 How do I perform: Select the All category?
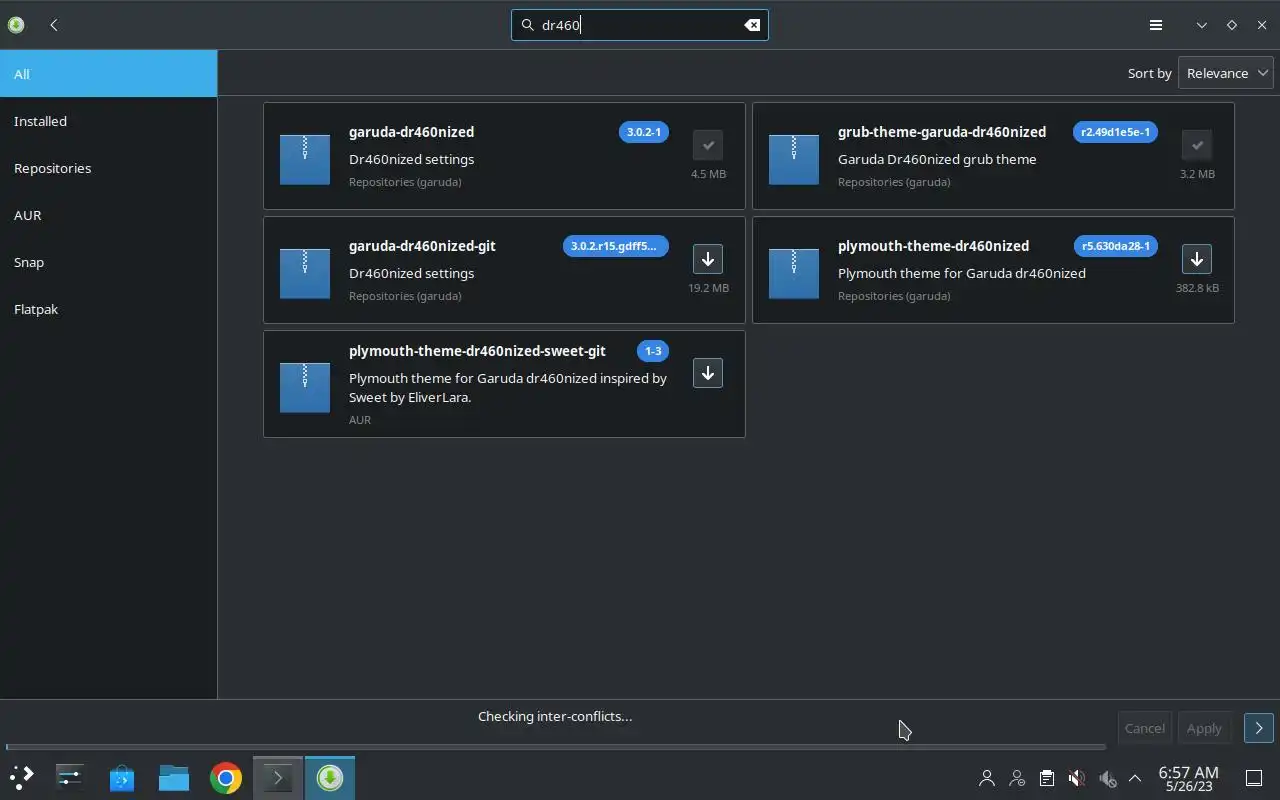[108, 74]
